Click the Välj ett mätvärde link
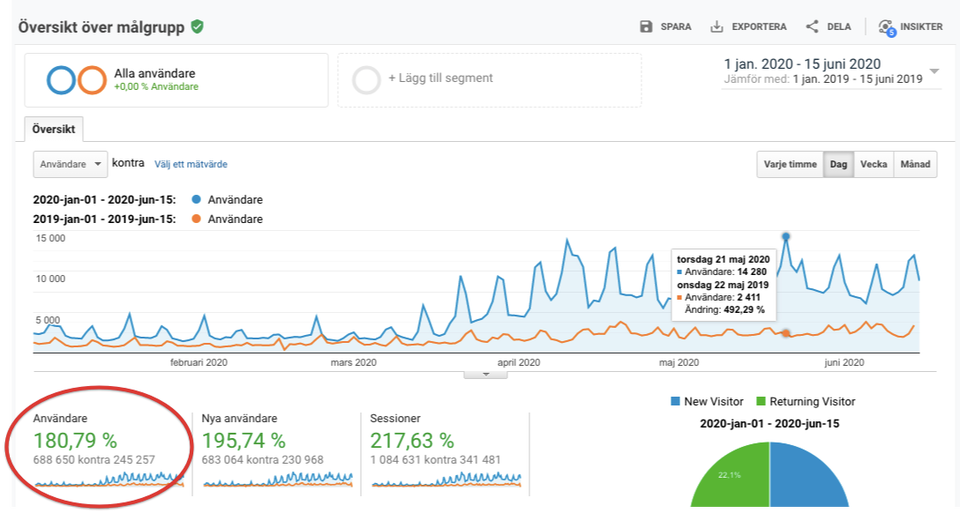This screenshot has height=513, width=960. [190, 164]
